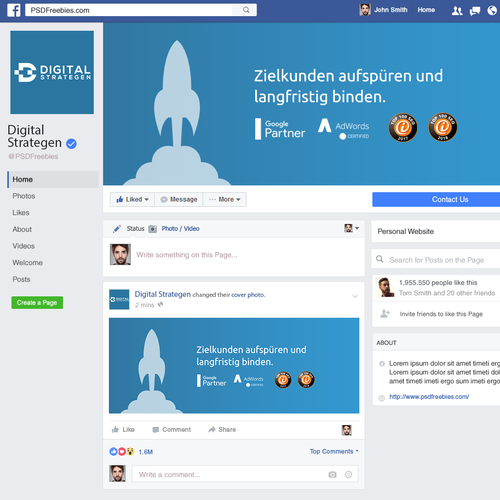This screenshot has height=500, width=500.
Task: Click the camera icon beside Photo / Video
Action: (152, 229)
